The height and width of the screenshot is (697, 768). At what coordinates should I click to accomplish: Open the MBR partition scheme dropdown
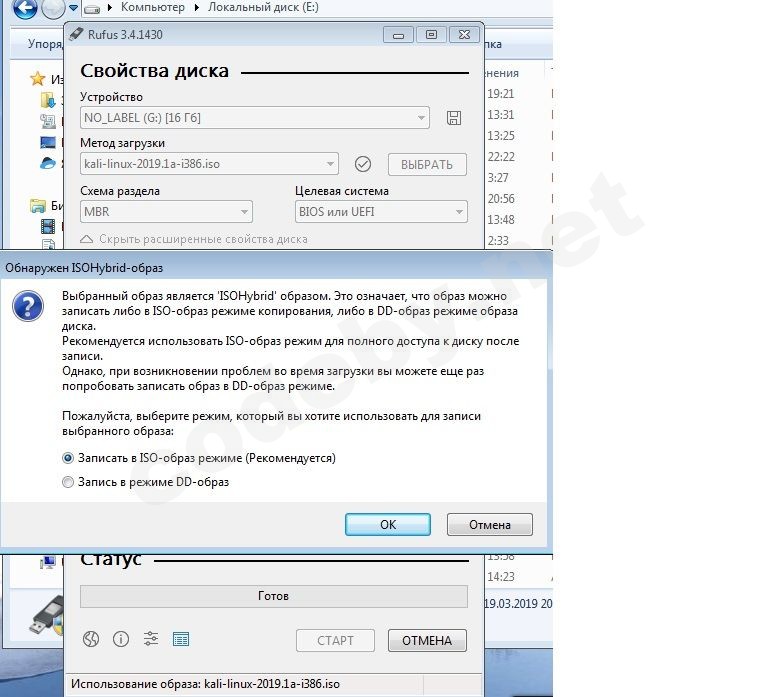tap(167, 212)
